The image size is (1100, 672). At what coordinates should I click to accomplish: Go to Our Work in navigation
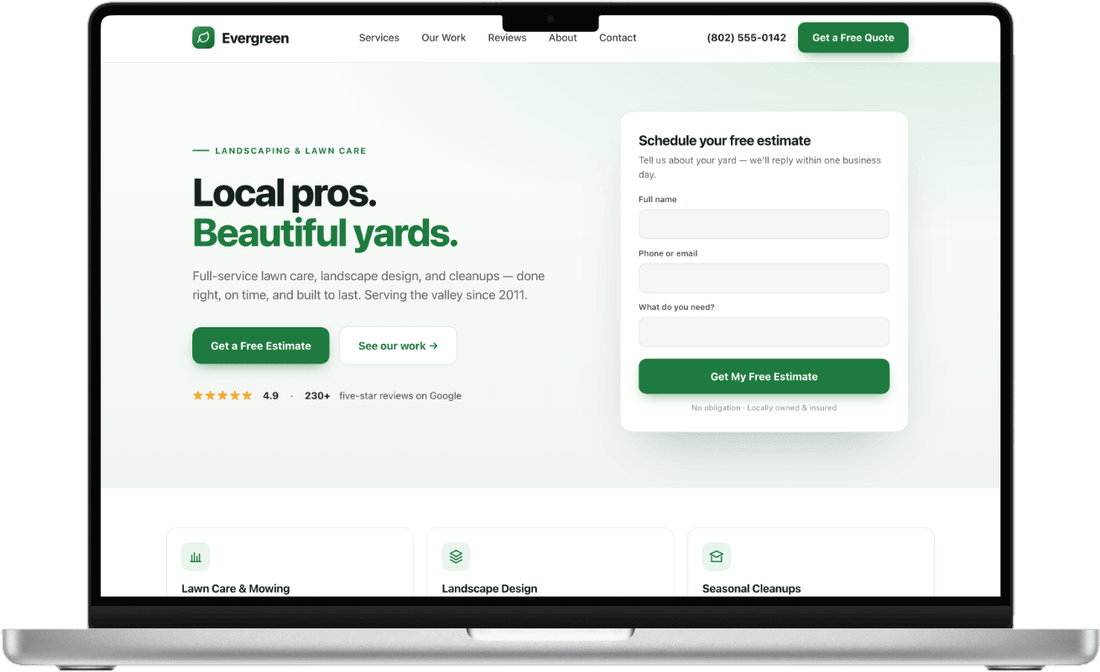[x=443, y=38]
